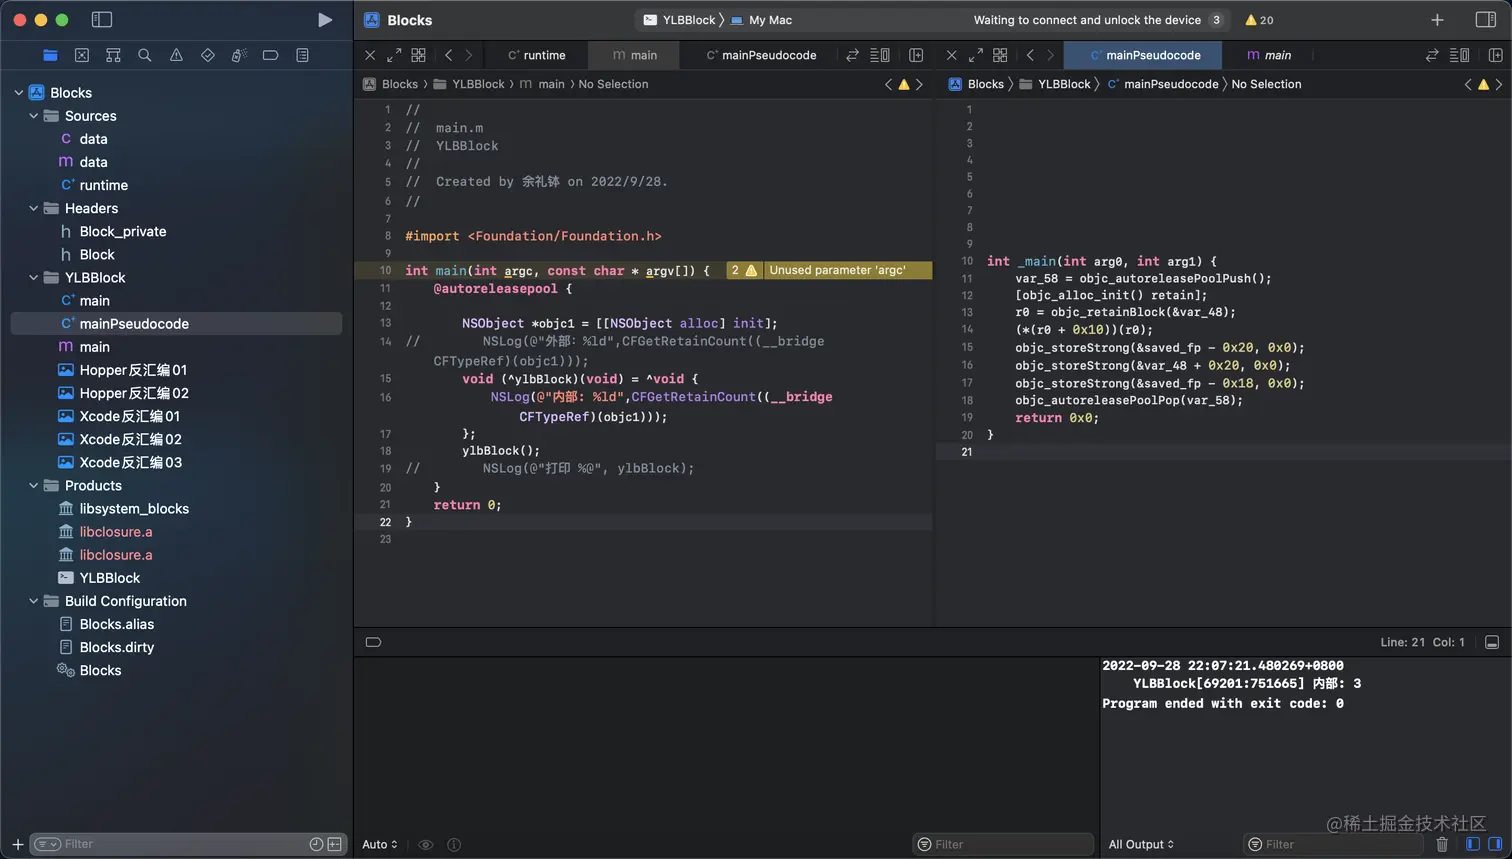The height and width of the screenshot is (859, 1512).
Task: Collapse the Products folder
Action: tap(34, 486)
